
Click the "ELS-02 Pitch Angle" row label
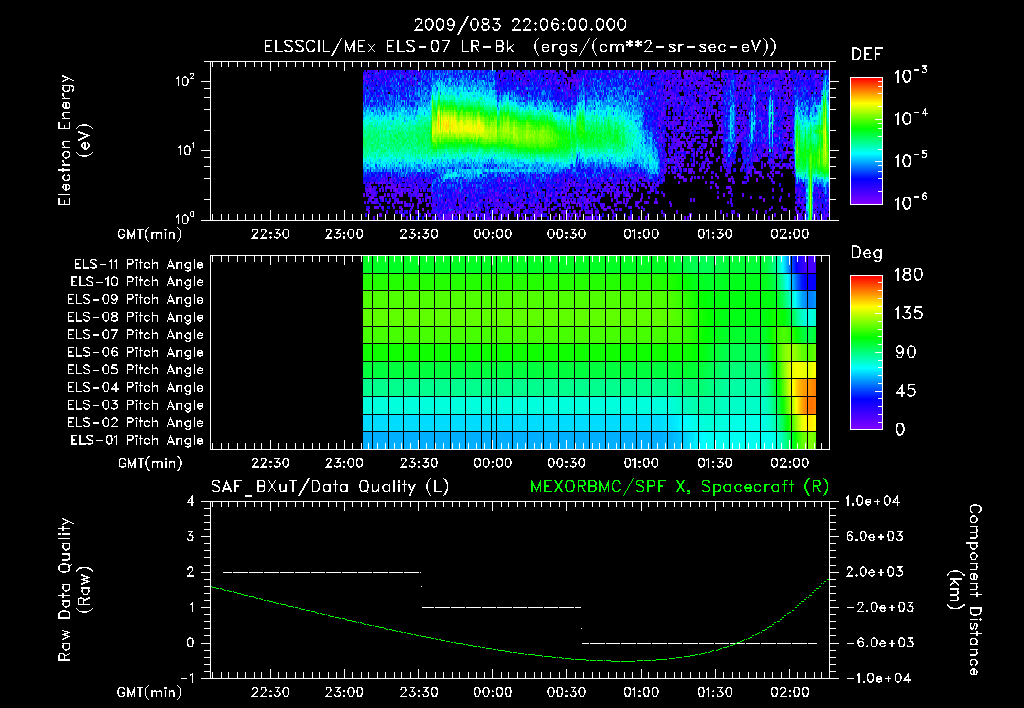136,423
